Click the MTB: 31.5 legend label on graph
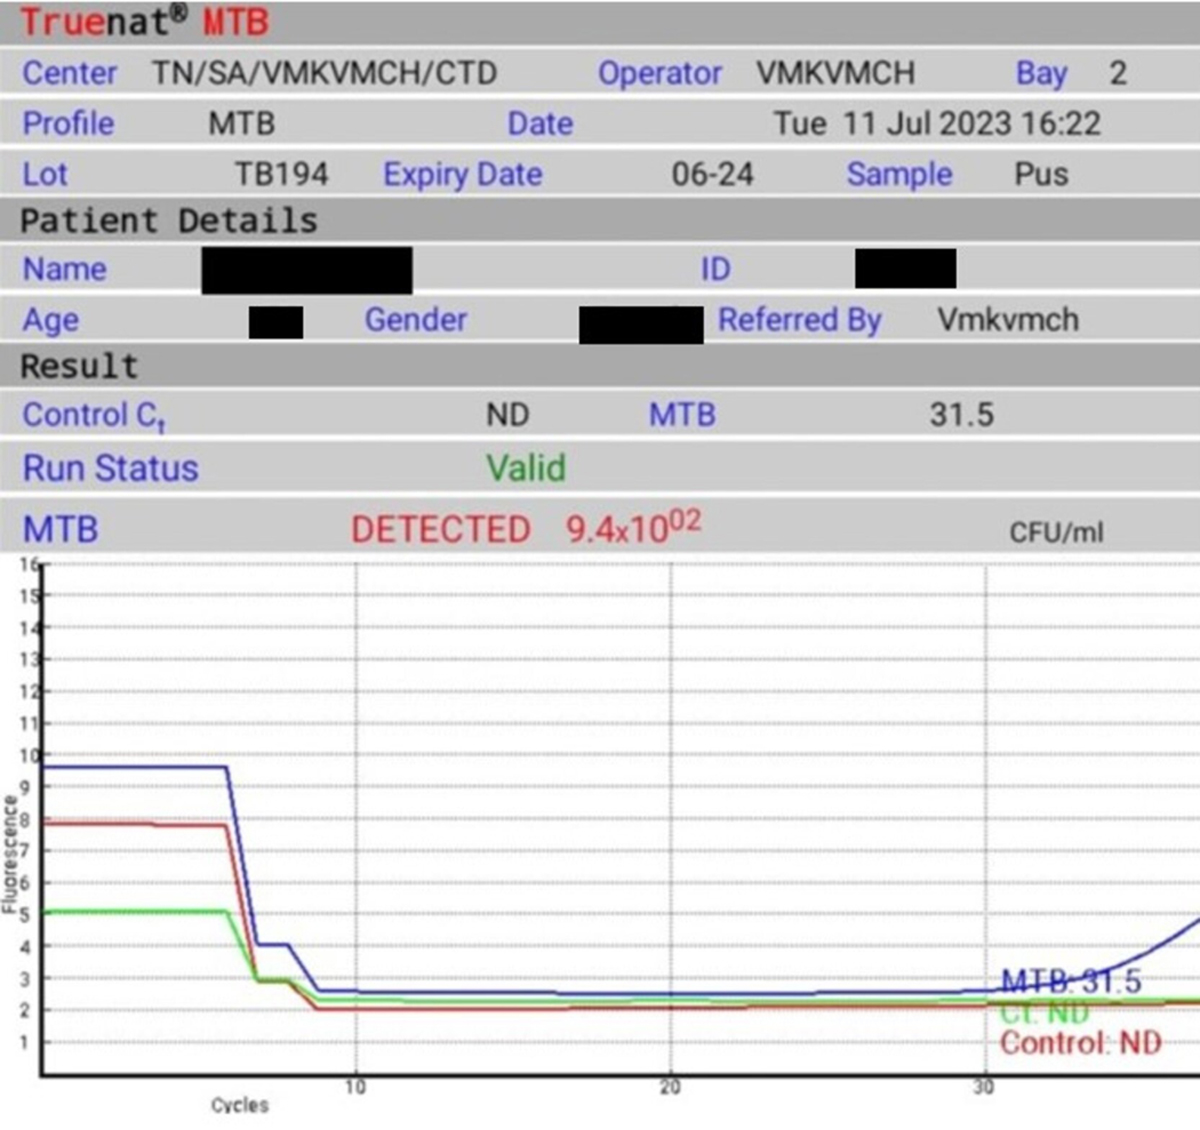 tap(1070, 981)
